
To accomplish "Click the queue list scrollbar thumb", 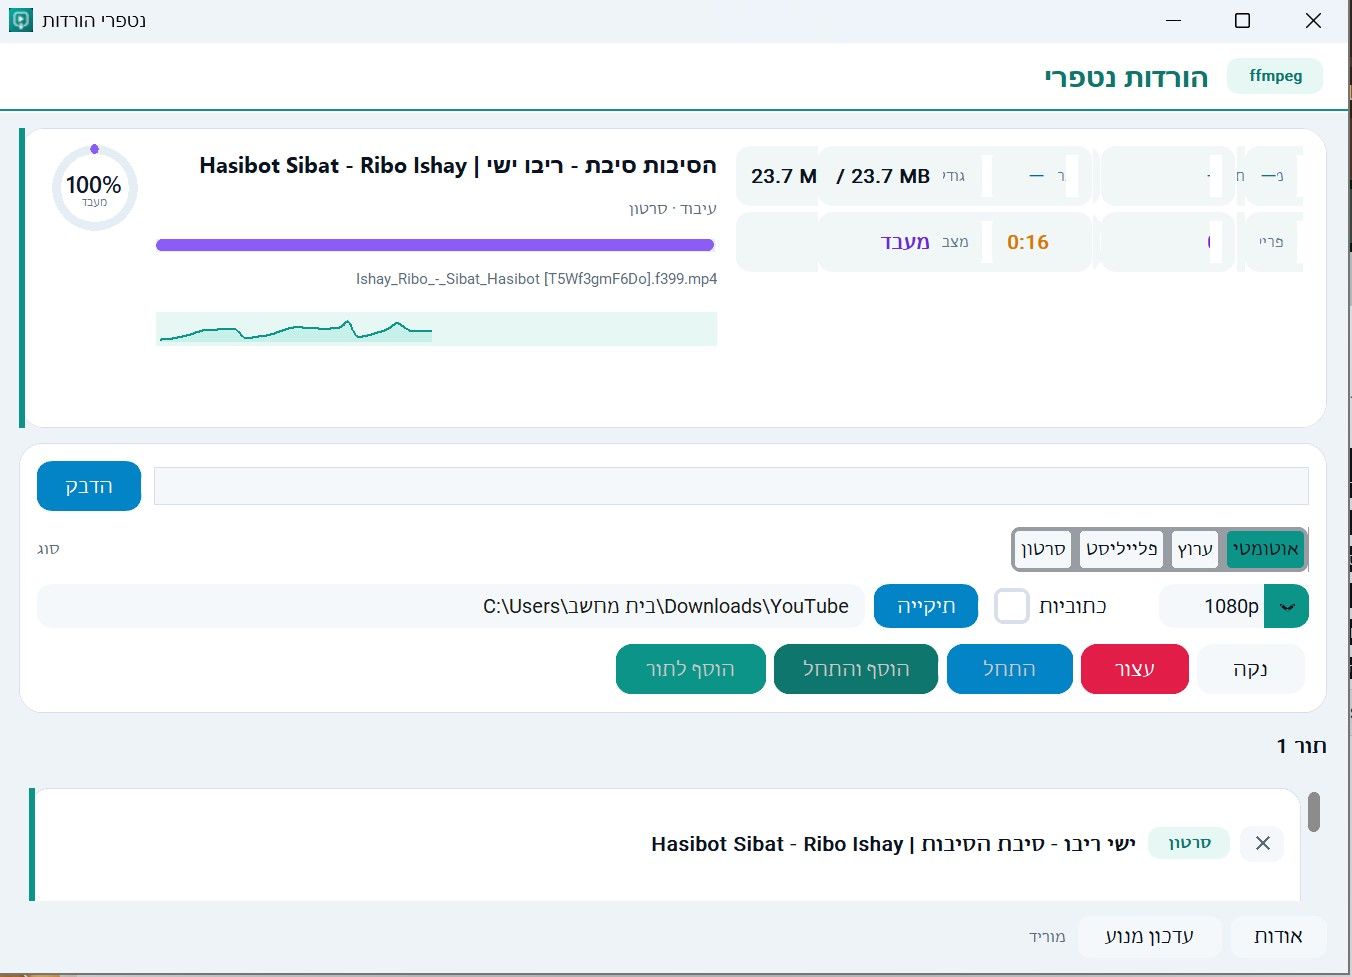I will click(x=1314, y=811).
